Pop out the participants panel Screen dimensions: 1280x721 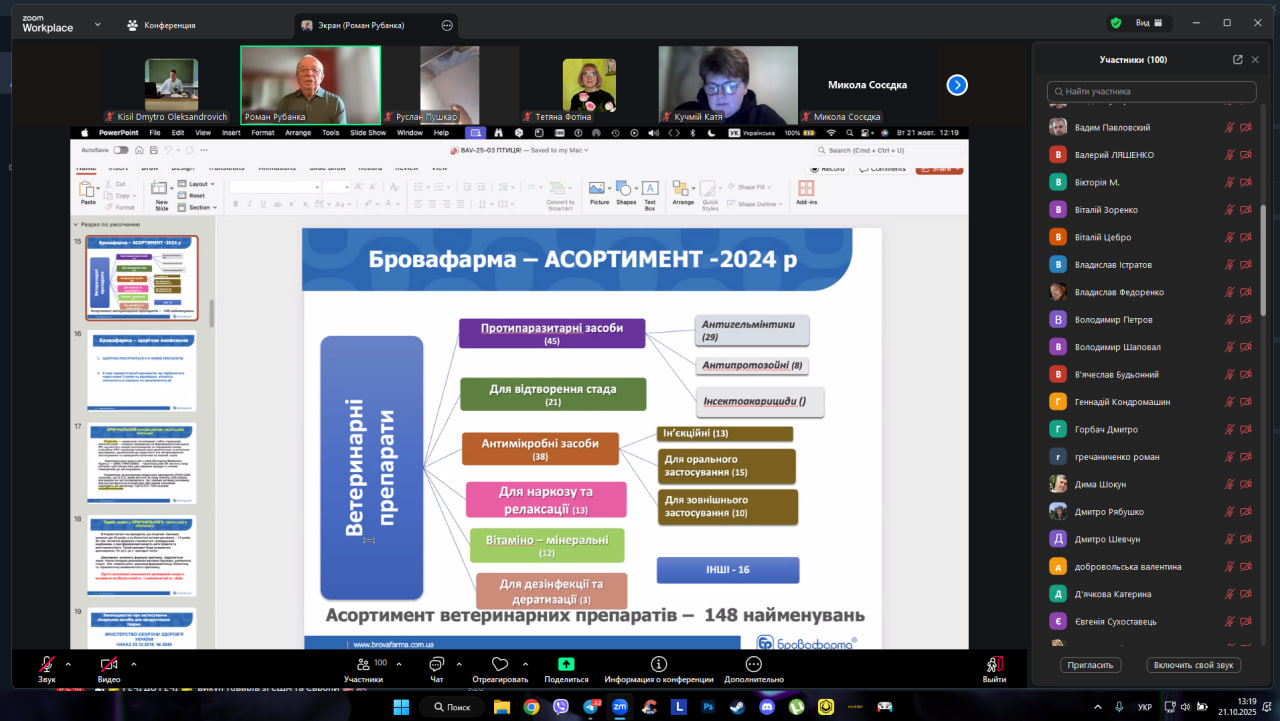(1238, 60)
